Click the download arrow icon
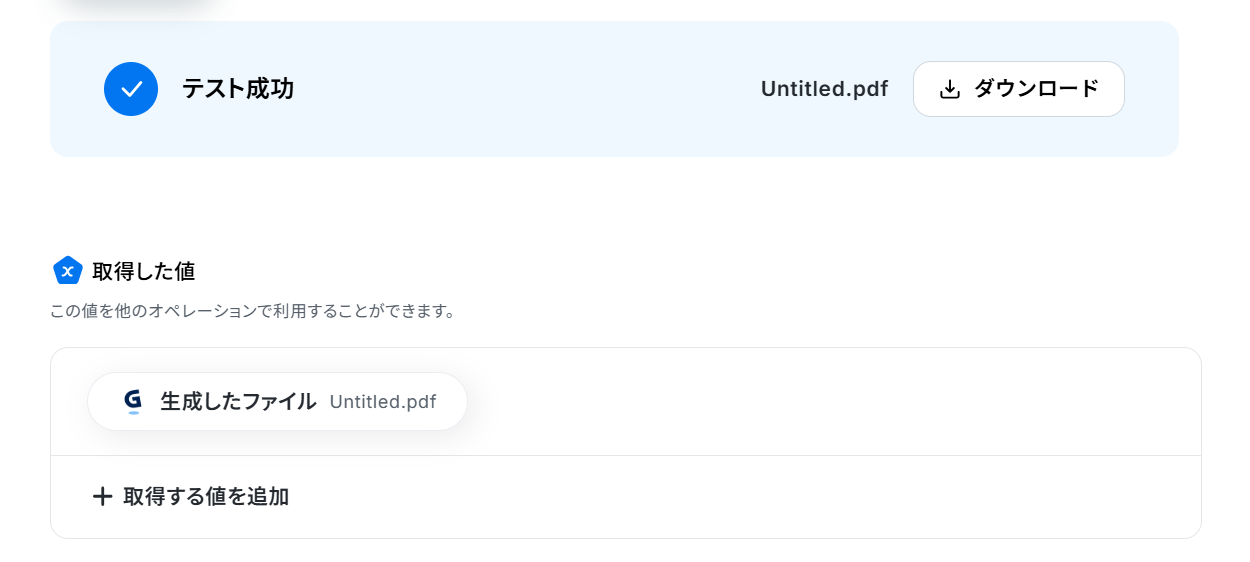Image resolution: width=1250 pixels, height=562 pixels. click(x=950, y=89)
